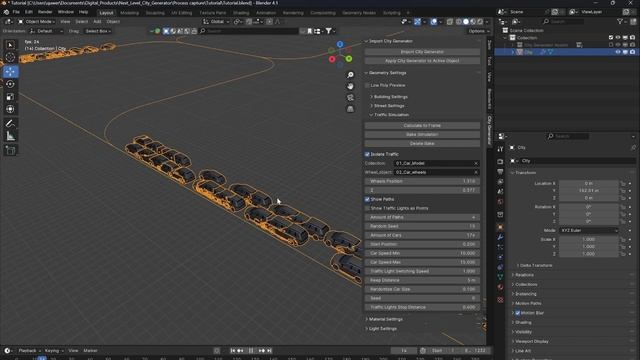Viewport: 640px width, 360px height.
Task: Toggle the Motion Blur checkbox
Action: point(518,313)
